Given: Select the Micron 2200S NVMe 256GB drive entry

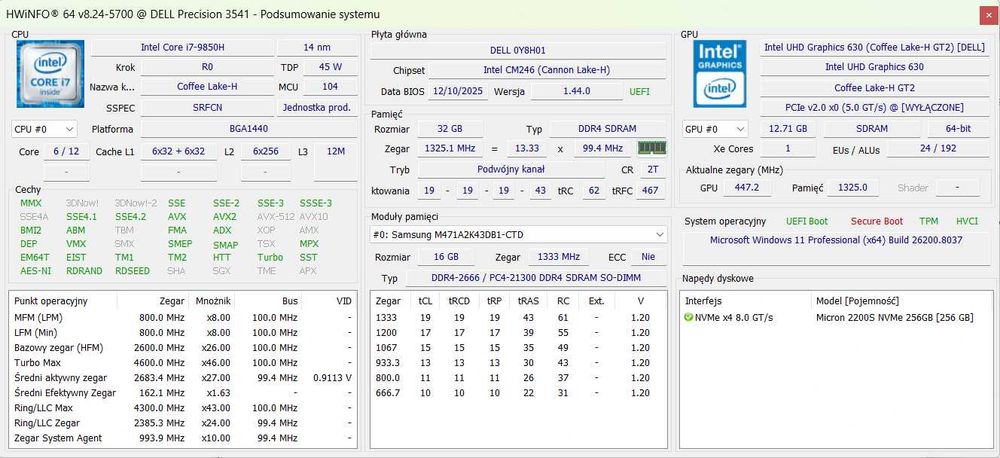Looking at the screenshot, I should pos(895,318).
